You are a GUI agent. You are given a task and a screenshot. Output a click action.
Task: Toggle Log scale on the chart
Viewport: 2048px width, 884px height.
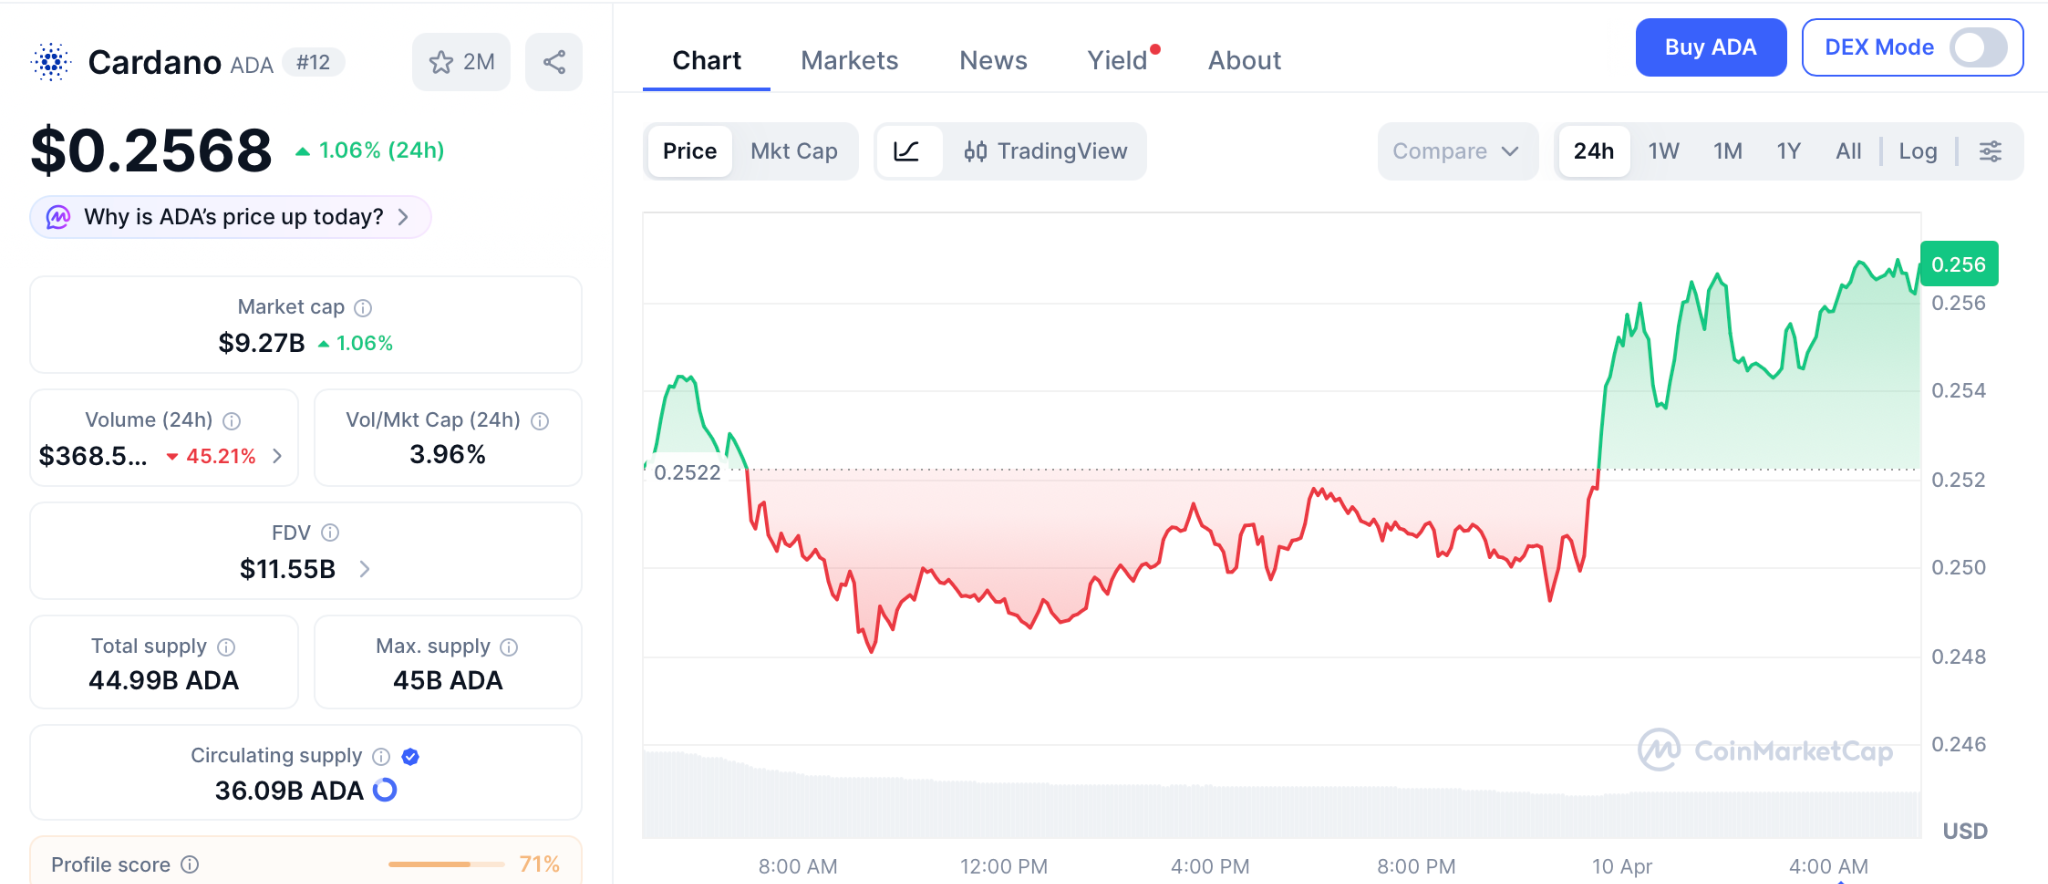point(1917,151)
